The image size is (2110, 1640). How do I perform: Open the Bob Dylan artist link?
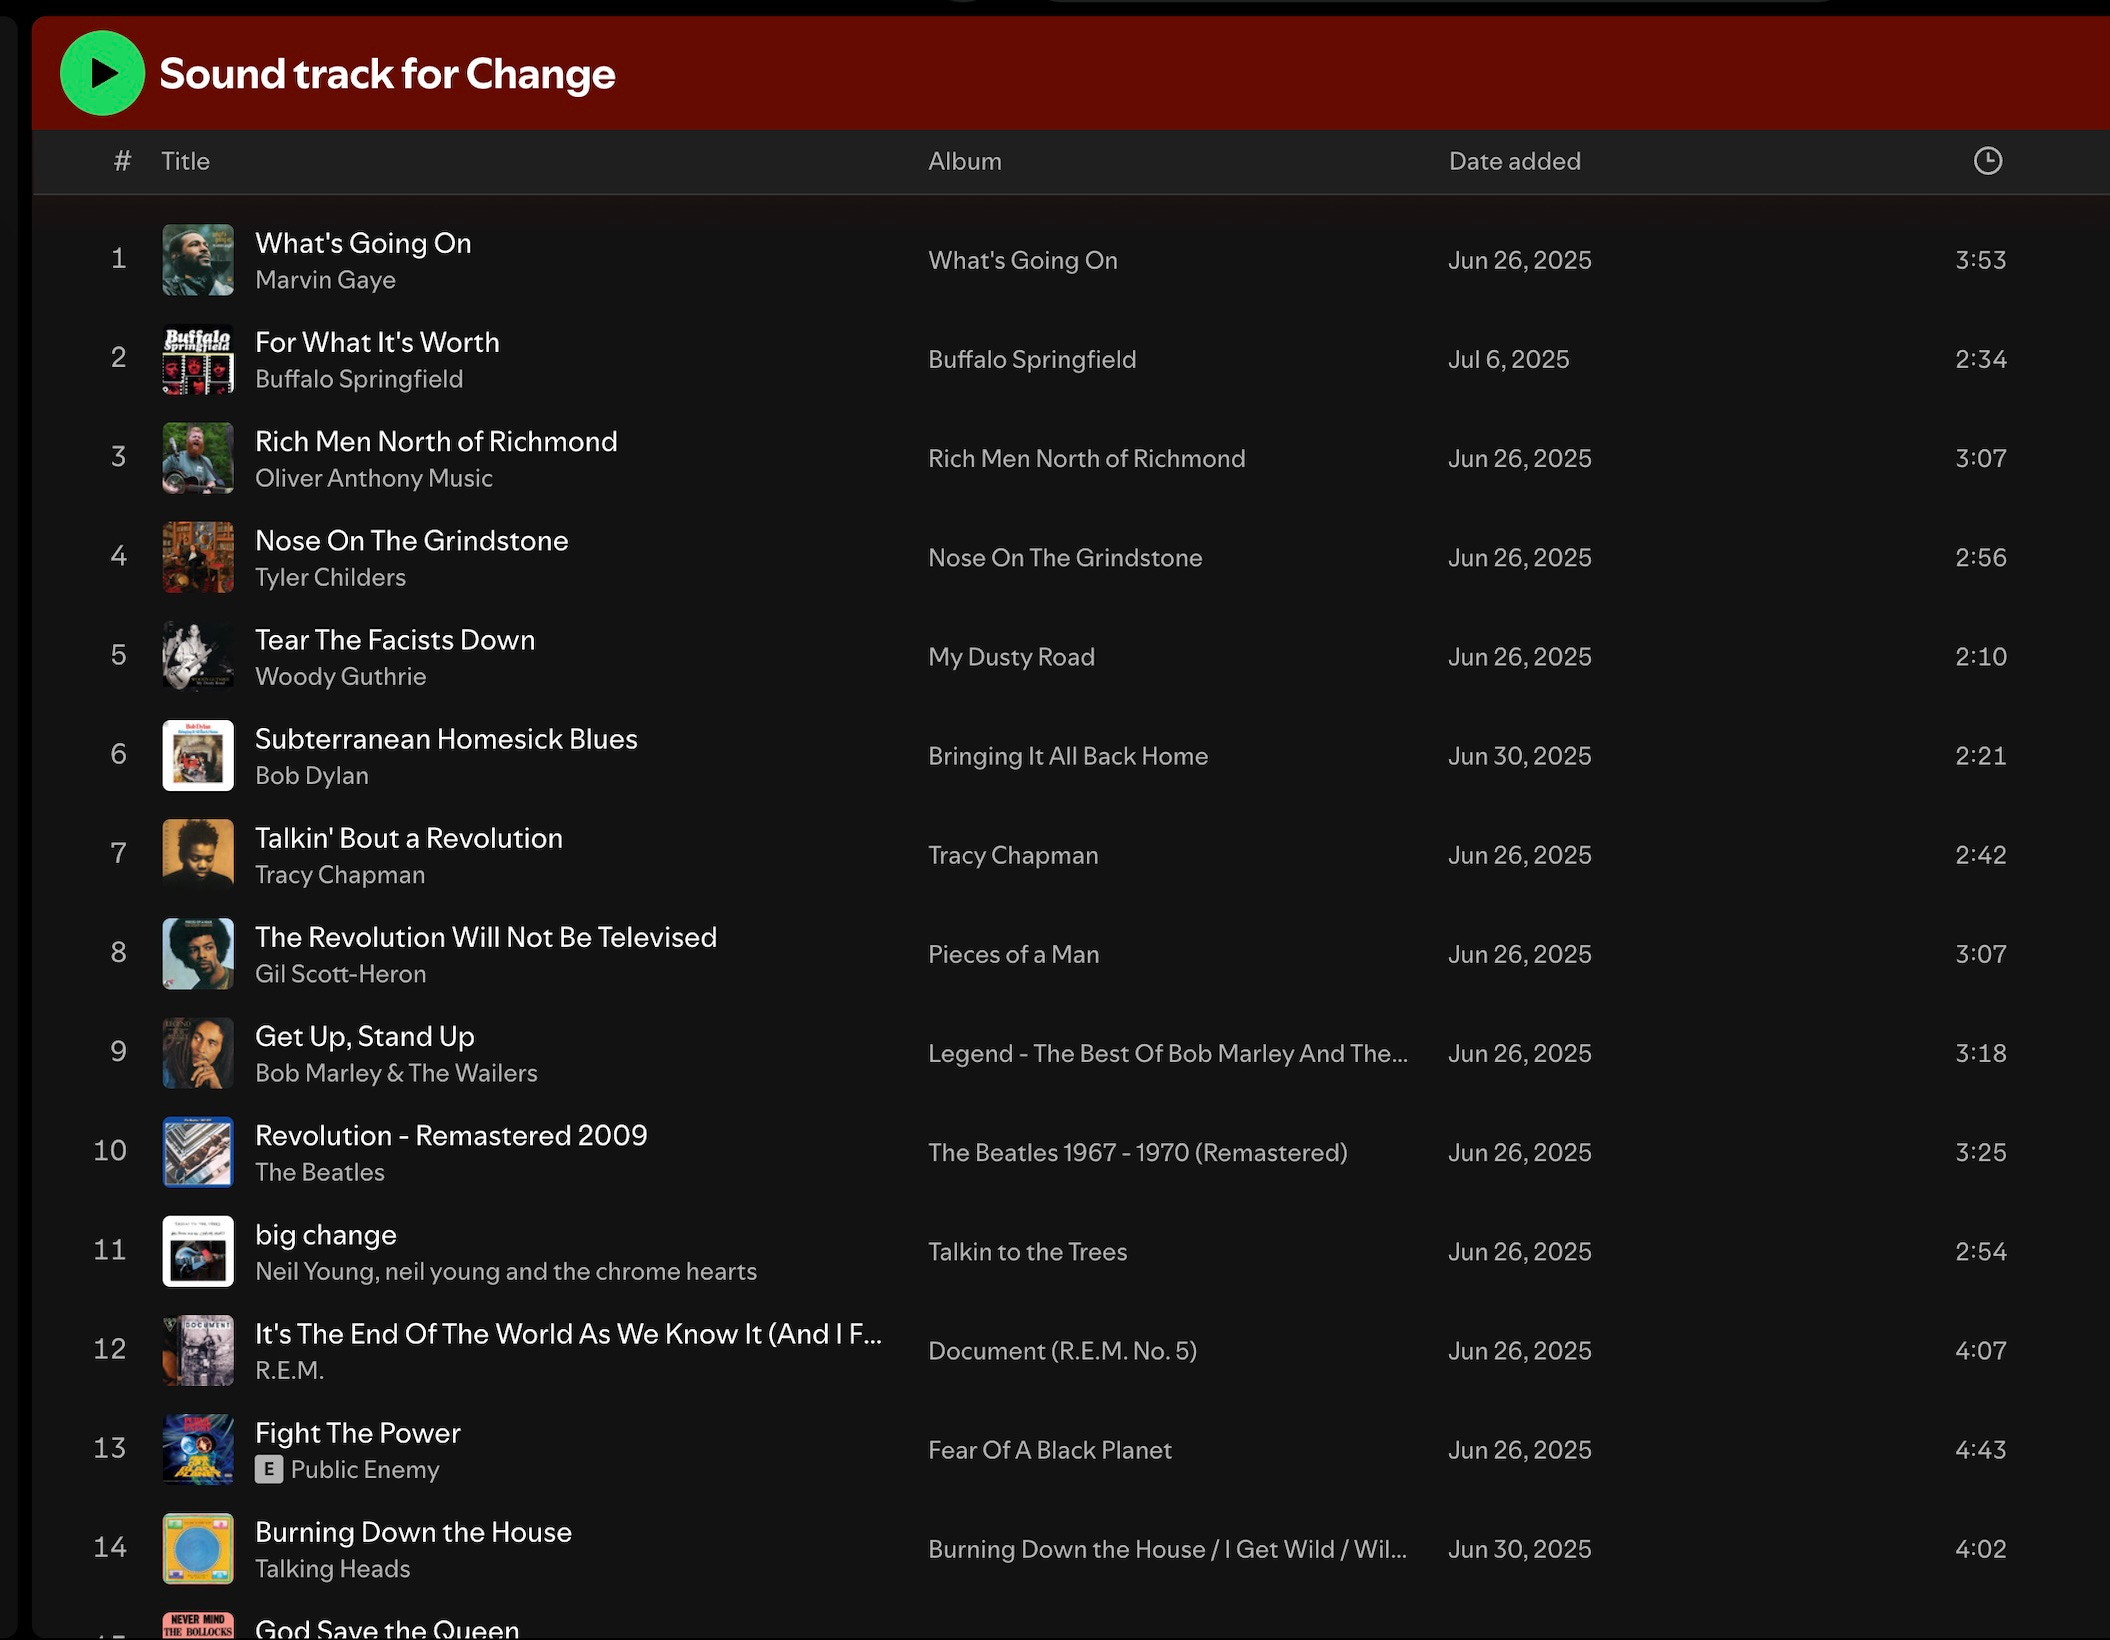311,776
